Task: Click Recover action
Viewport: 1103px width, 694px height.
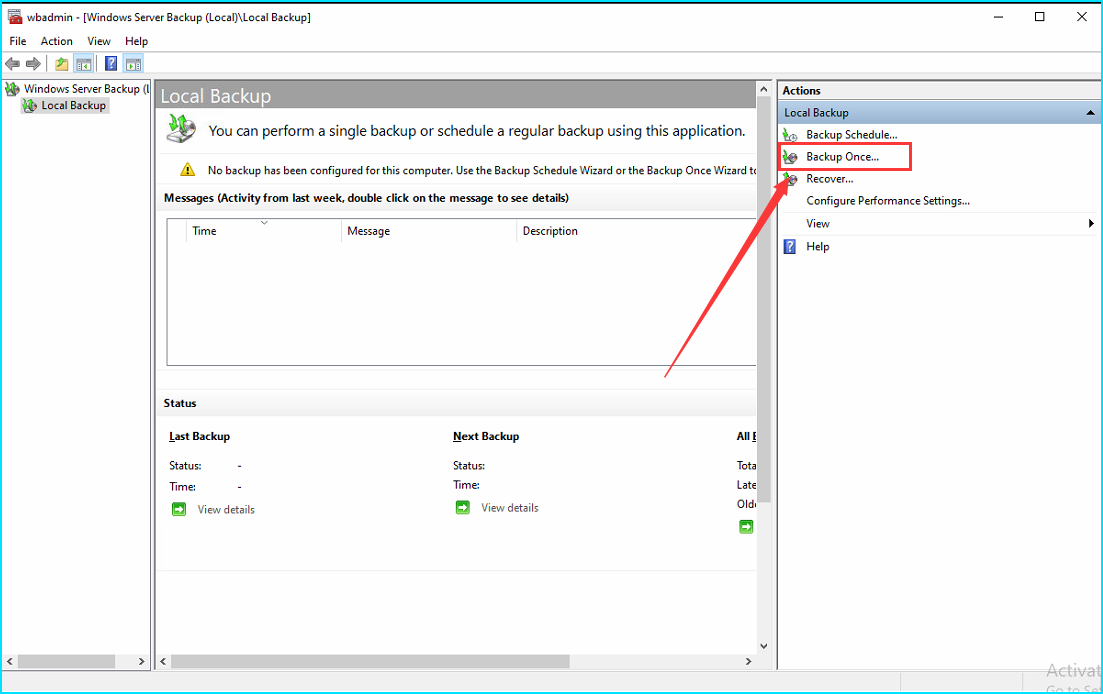Action: 829,179
